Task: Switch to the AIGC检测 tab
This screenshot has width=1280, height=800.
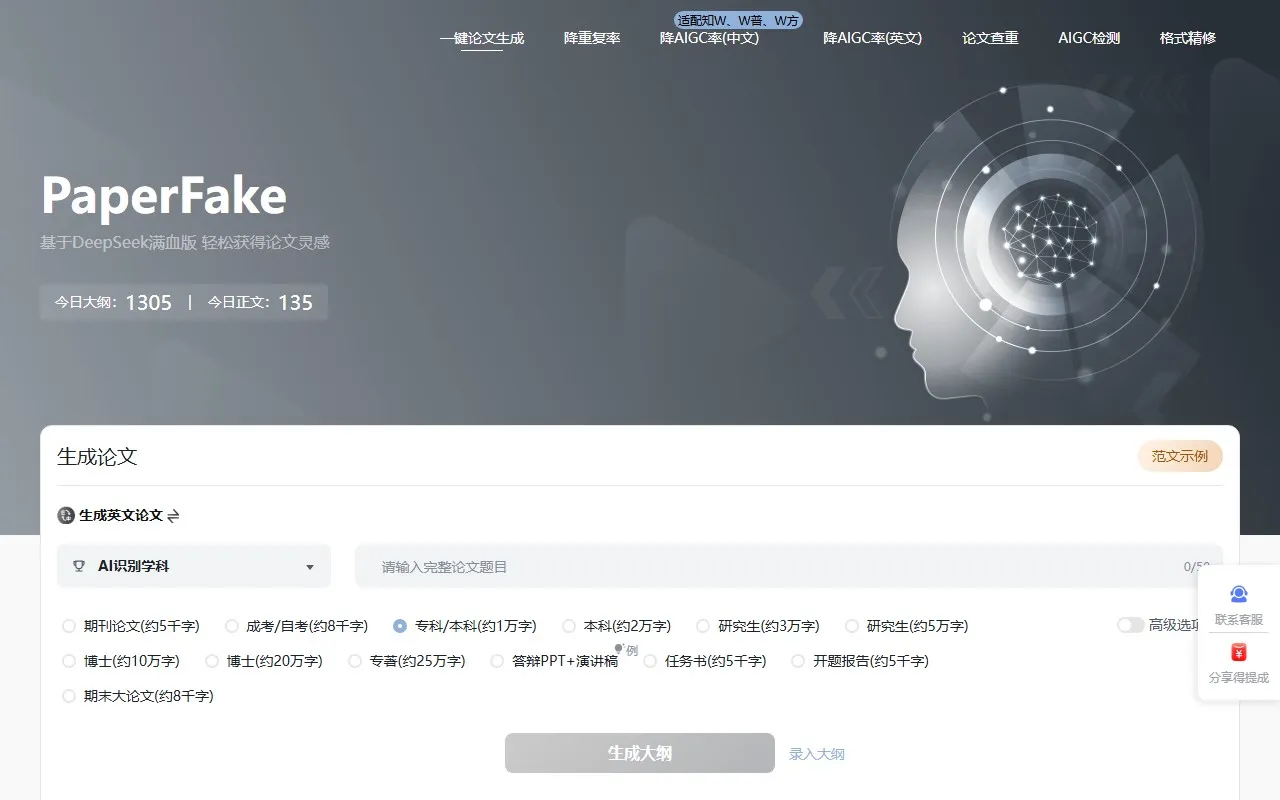Action: point(1089,38)
